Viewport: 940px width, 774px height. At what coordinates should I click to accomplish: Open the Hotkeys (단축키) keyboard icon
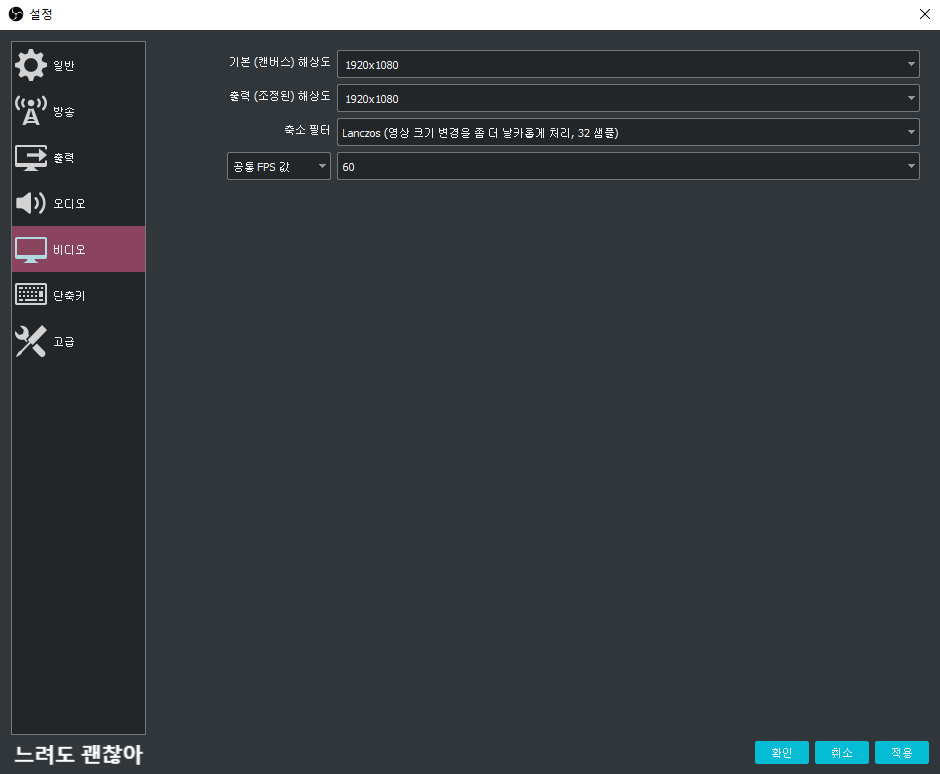31,295
